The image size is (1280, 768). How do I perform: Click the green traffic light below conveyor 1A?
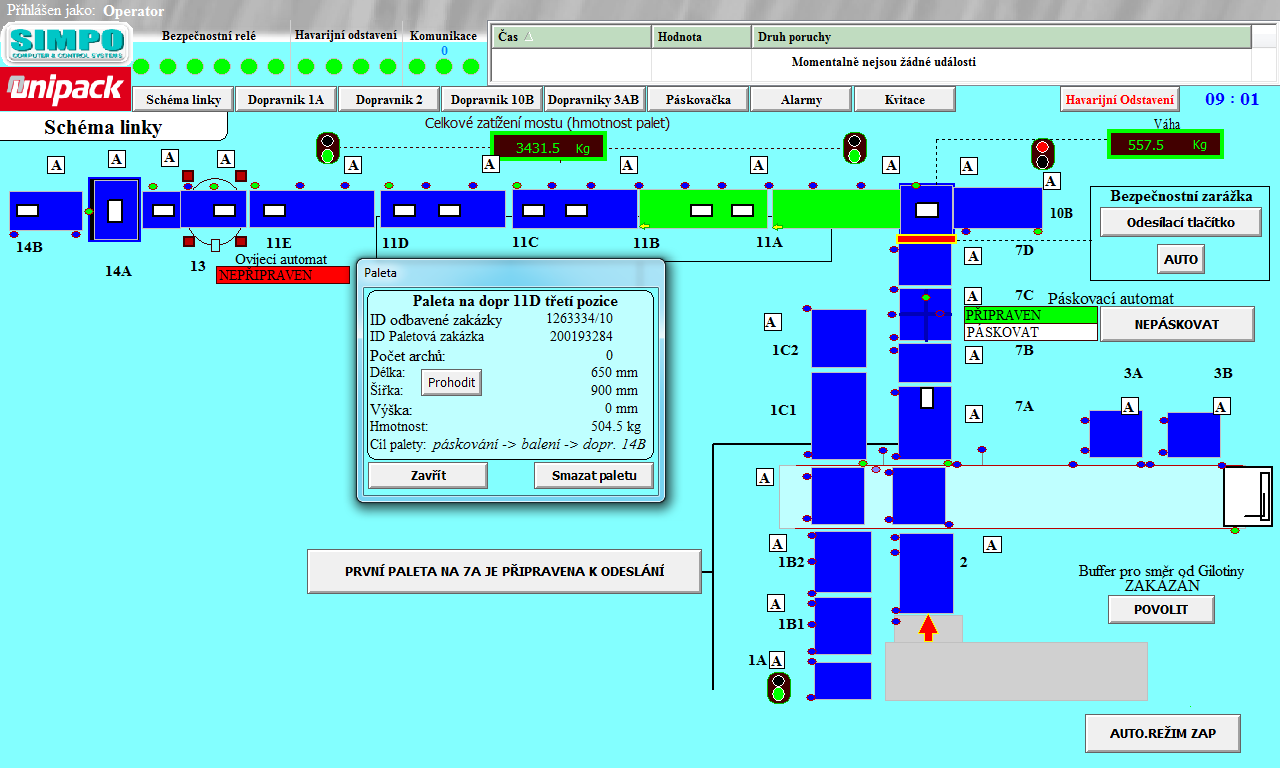tap(778, 688)
